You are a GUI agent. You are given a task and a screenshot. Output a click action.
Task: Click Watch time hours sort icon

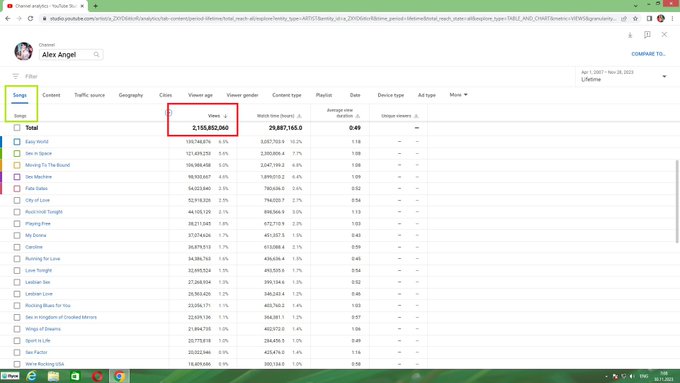click(x=299, y=116)
